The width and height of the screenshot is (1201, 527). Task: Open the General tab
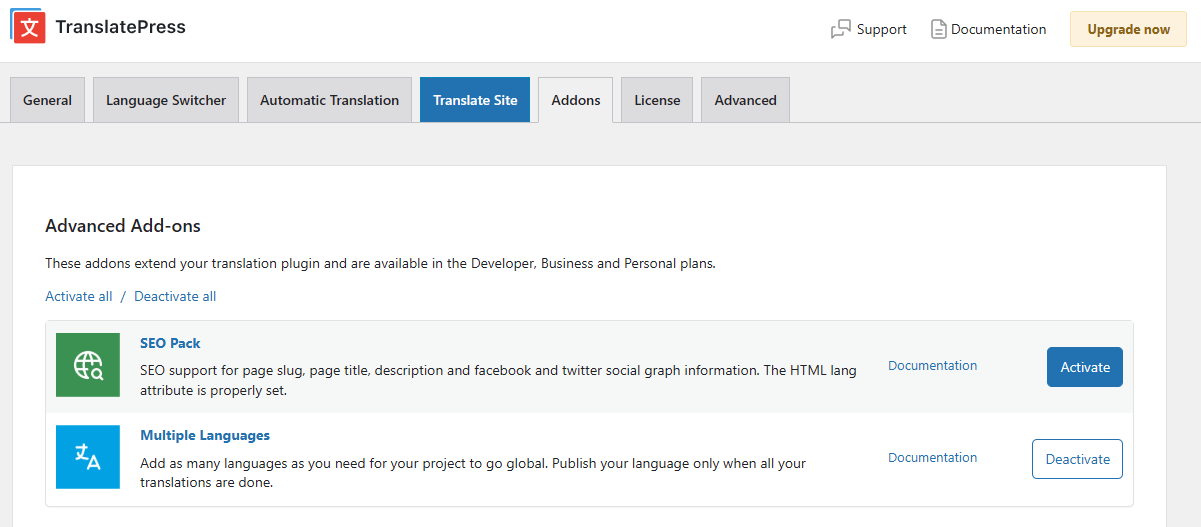tap(48, 100)
